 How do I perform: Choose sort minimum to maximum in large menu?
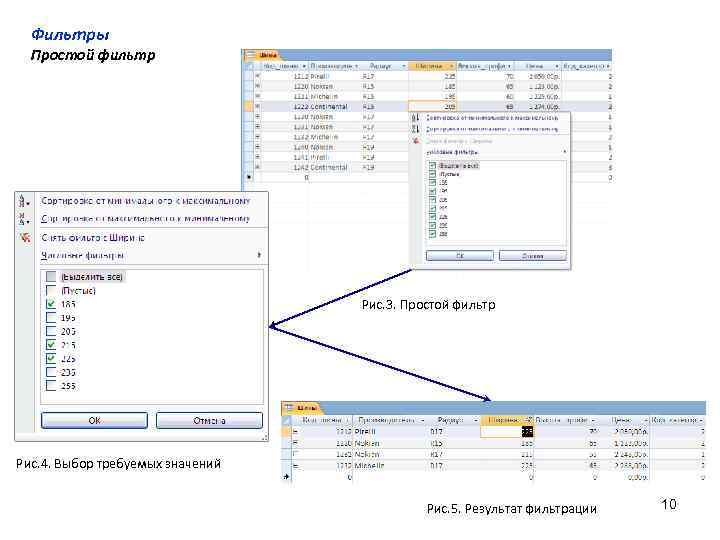coord(146,201)
